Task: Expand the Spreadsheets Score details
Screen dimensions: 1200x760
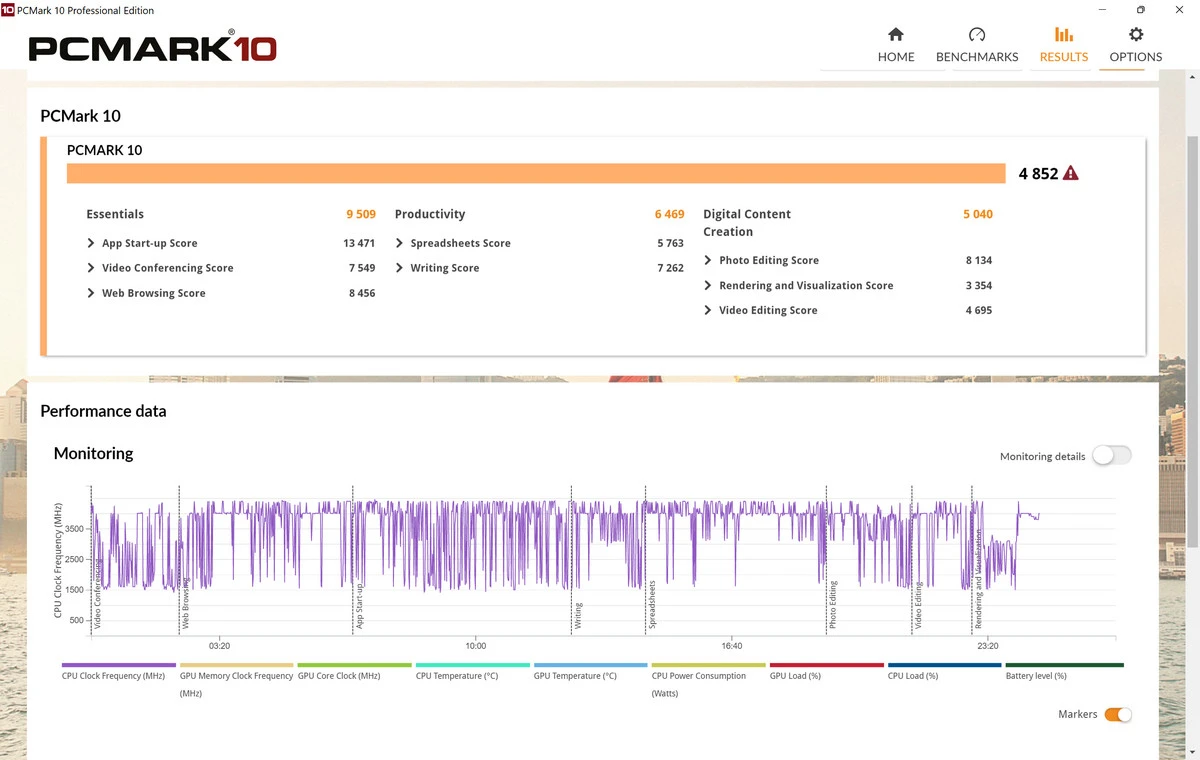Action: (400, 243)
